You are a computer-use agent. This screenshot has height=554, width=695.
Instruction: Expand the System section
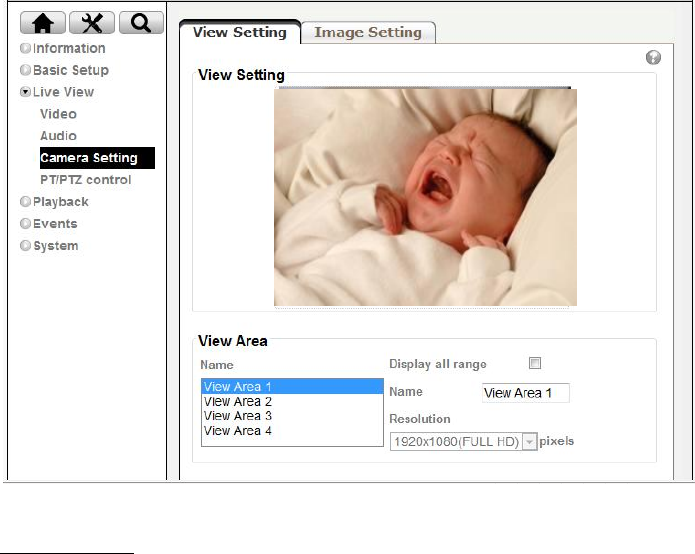(49, 246)
